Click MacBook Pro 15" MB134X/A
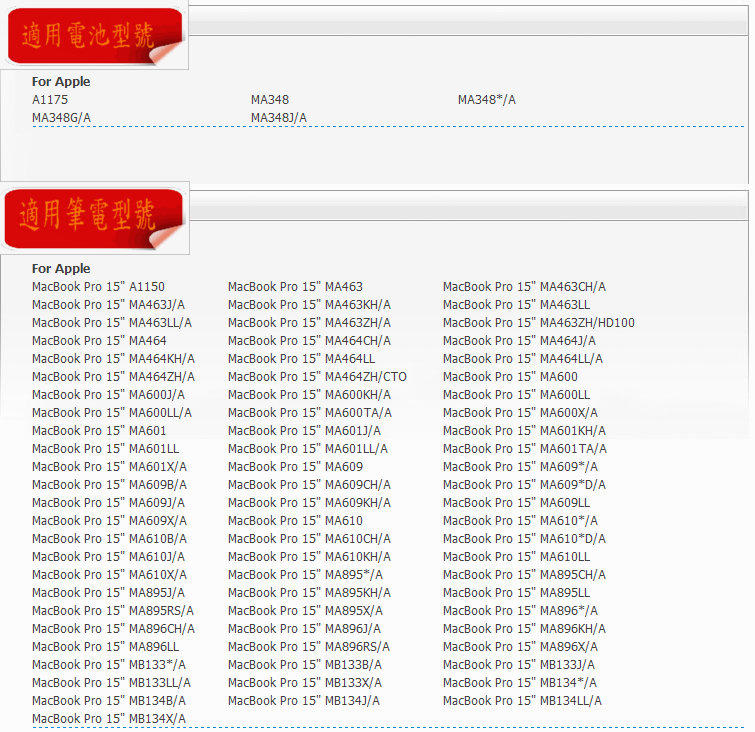The width and height of the screenshot is (755, 732). (x=109, y=718)
